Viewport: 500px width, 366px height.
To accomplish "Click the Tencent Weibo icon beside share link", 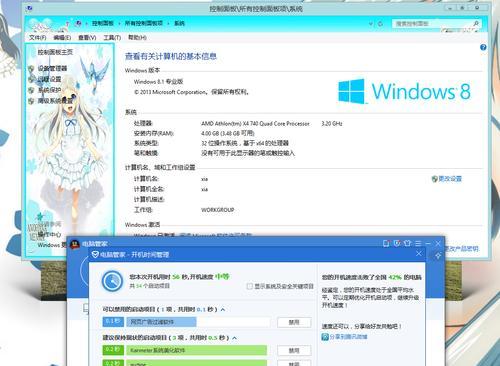I will click(x=325, y=337).
